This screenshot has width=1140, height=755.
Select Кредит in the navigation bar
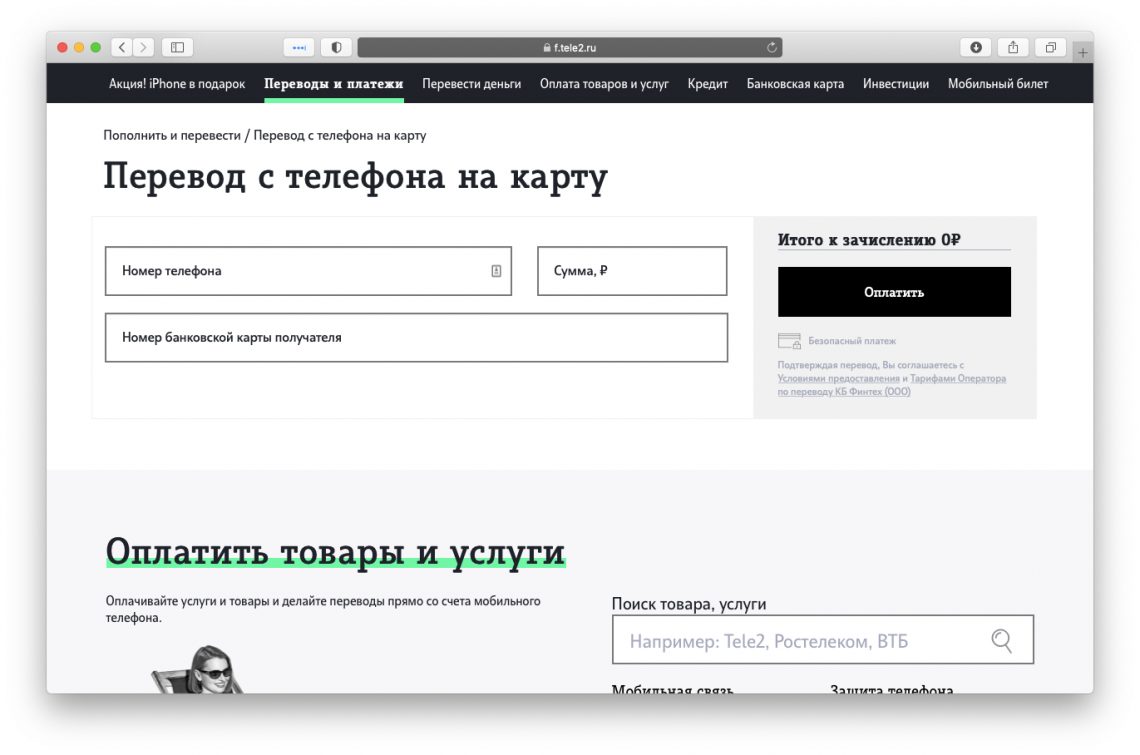[708, 84]
